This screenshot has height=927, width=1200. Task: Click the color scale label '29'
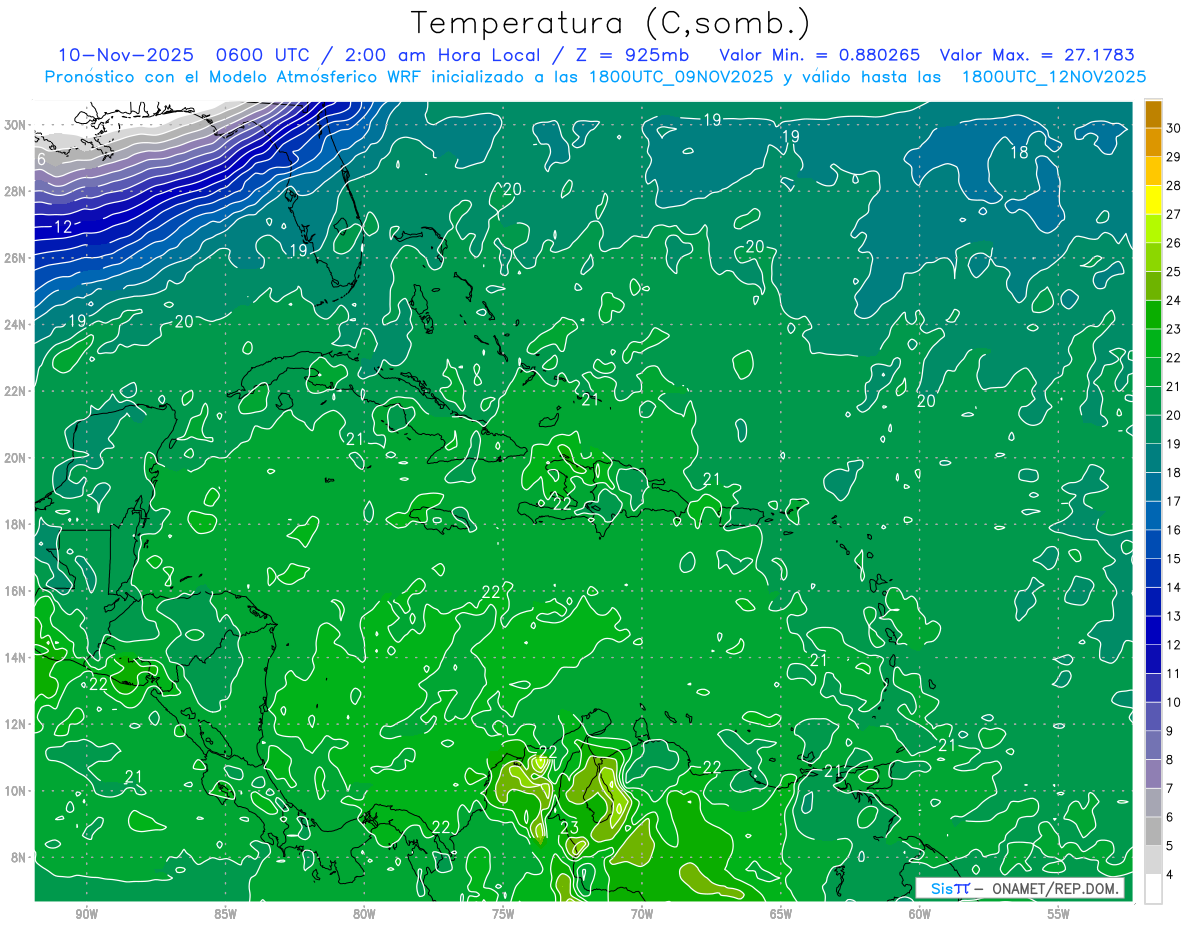pyautogui.click(x=1174, y=156)
